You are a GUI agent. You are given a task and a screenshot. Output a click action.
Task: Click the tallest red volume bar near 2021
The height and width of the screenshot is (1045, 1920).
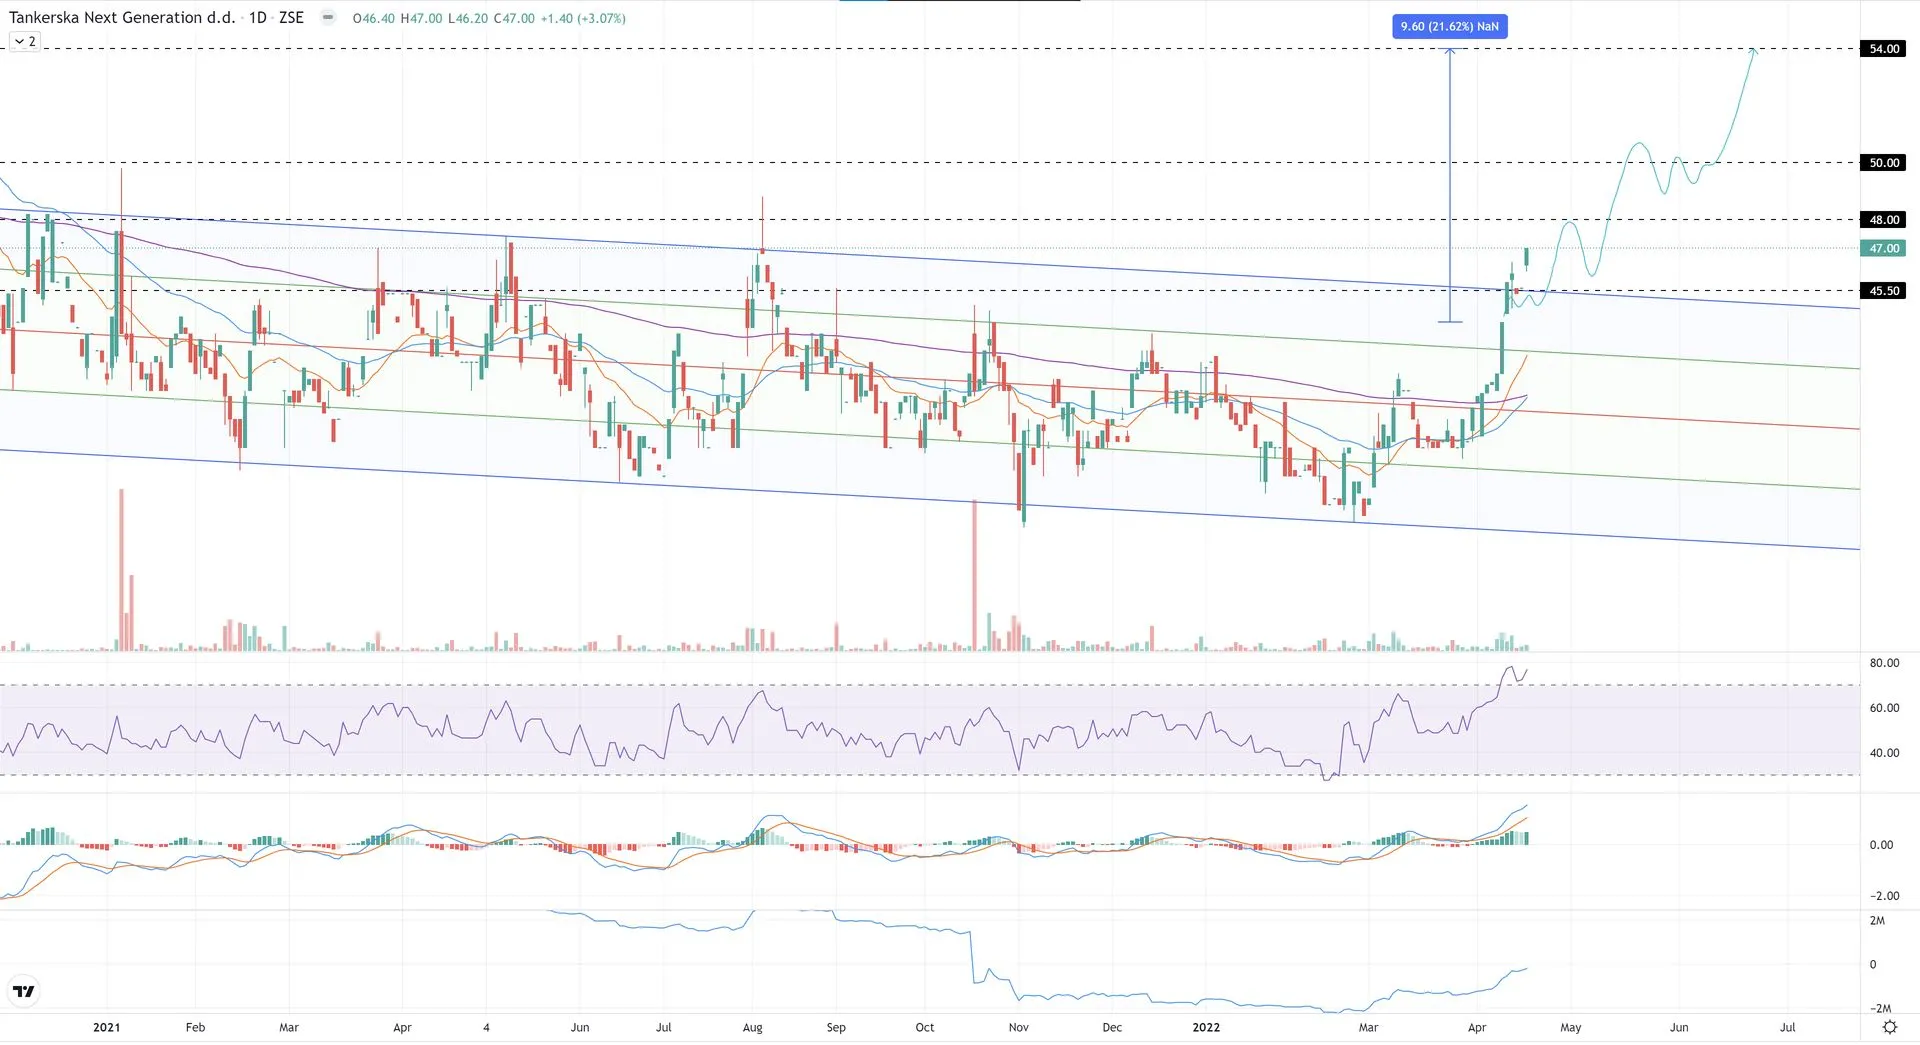122,570
